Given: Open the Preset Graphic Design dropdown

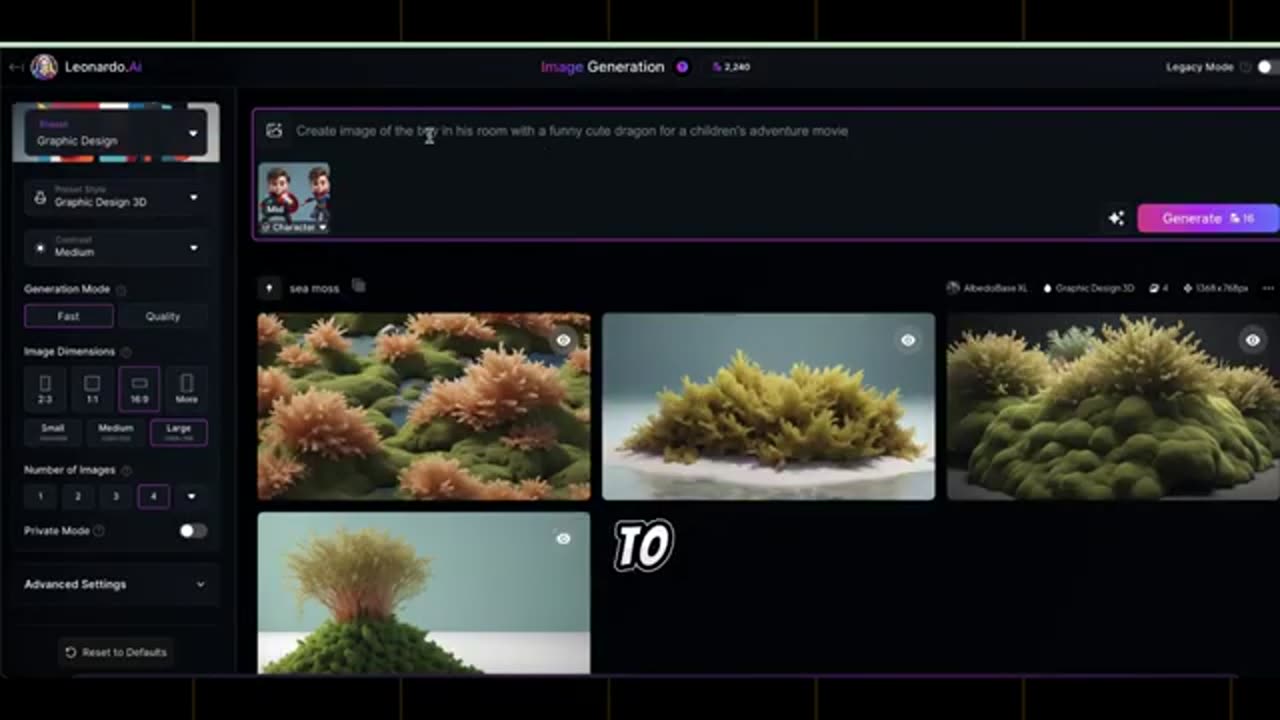Looking at the screenshot, I should point(116,133).
